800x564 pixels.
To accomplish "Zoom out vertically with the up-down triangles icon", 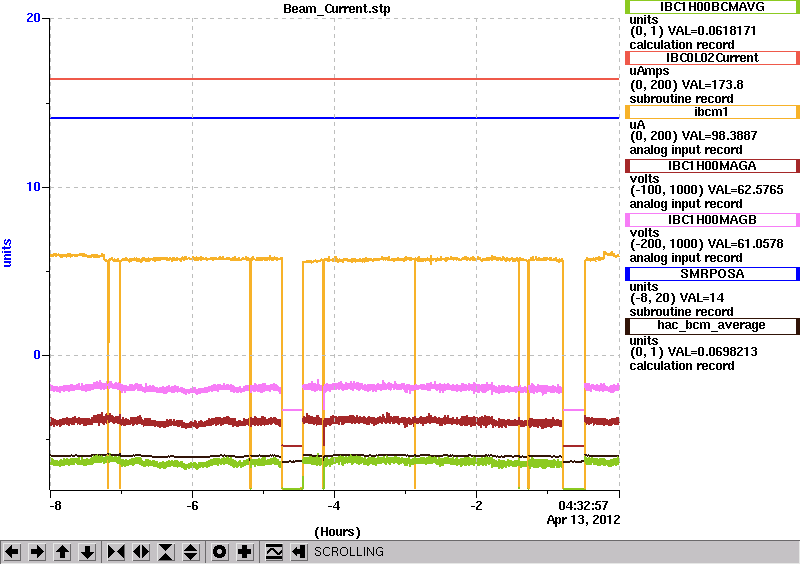I will coord(191,552).
